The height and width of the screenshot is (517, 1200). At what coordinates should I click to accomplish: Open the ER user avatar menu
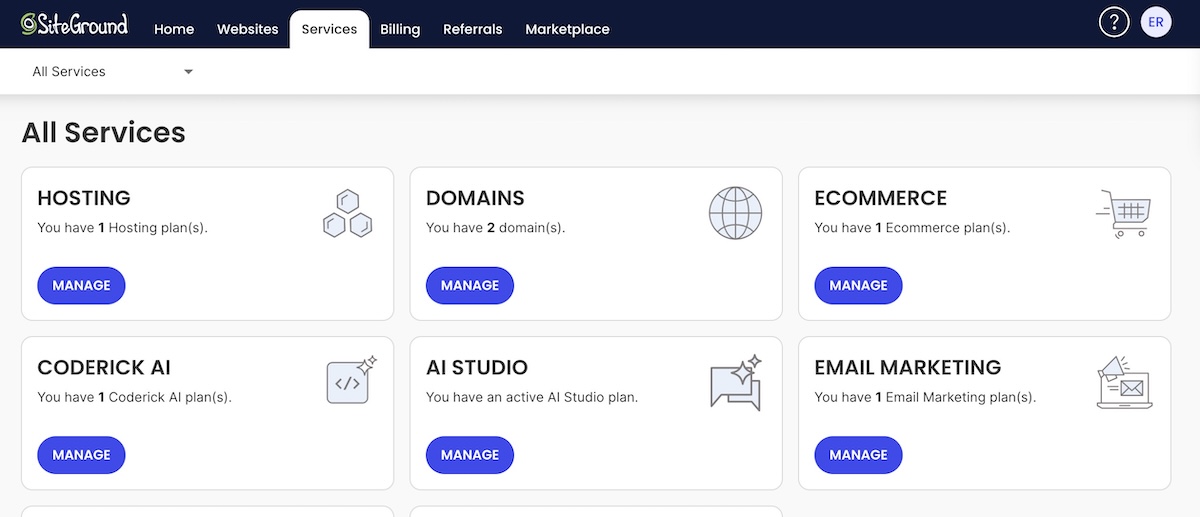(1156, 22)
